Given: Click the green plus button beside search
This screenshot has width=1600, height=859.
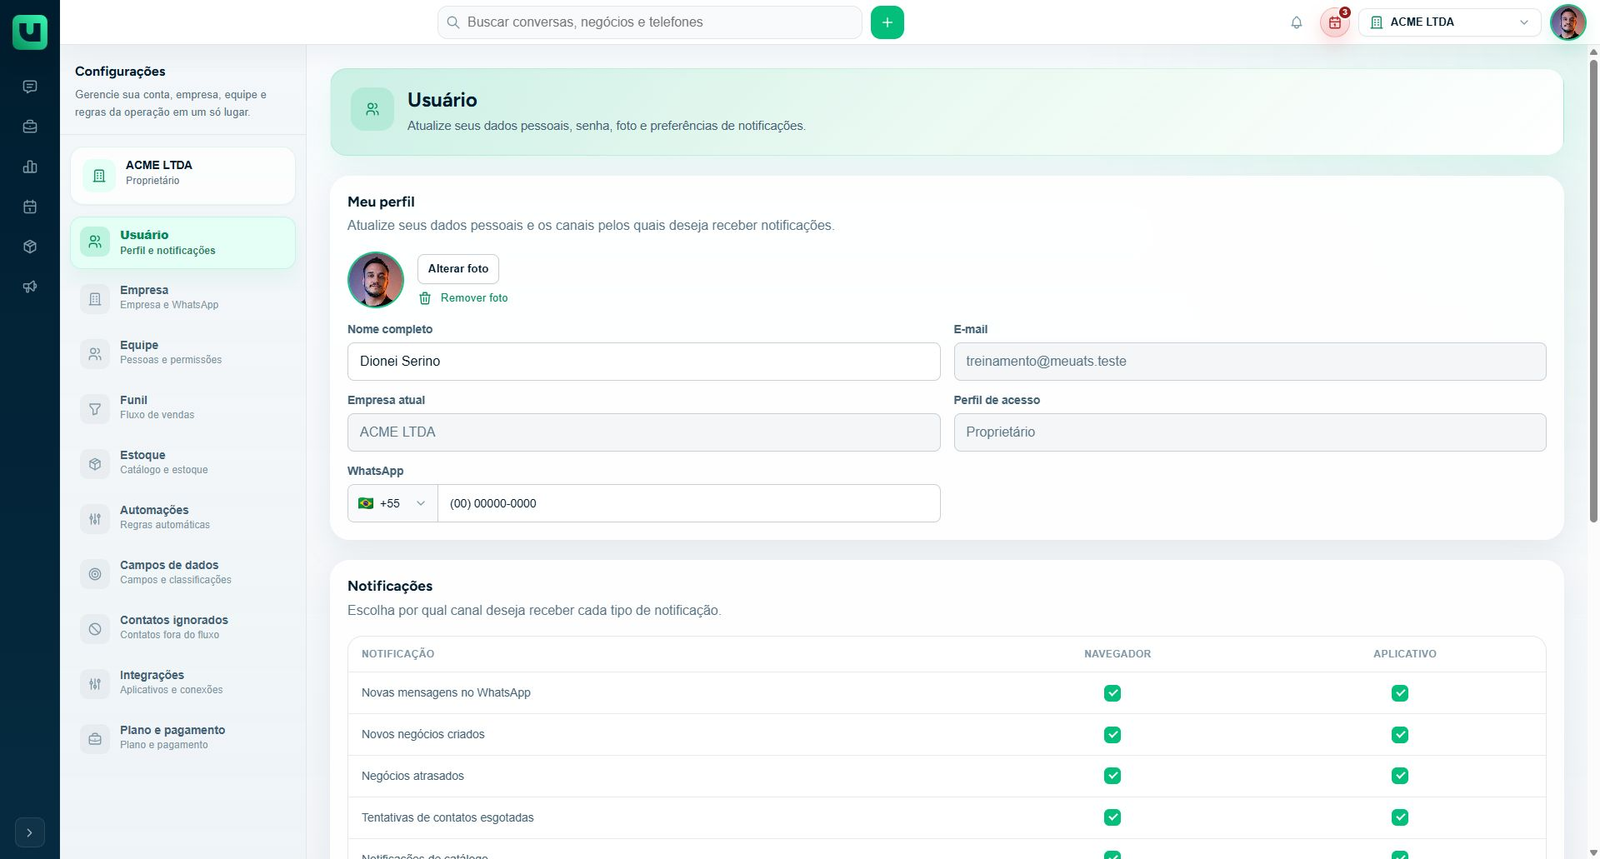Looking at the screenshot, I should (x=887, y=22).
